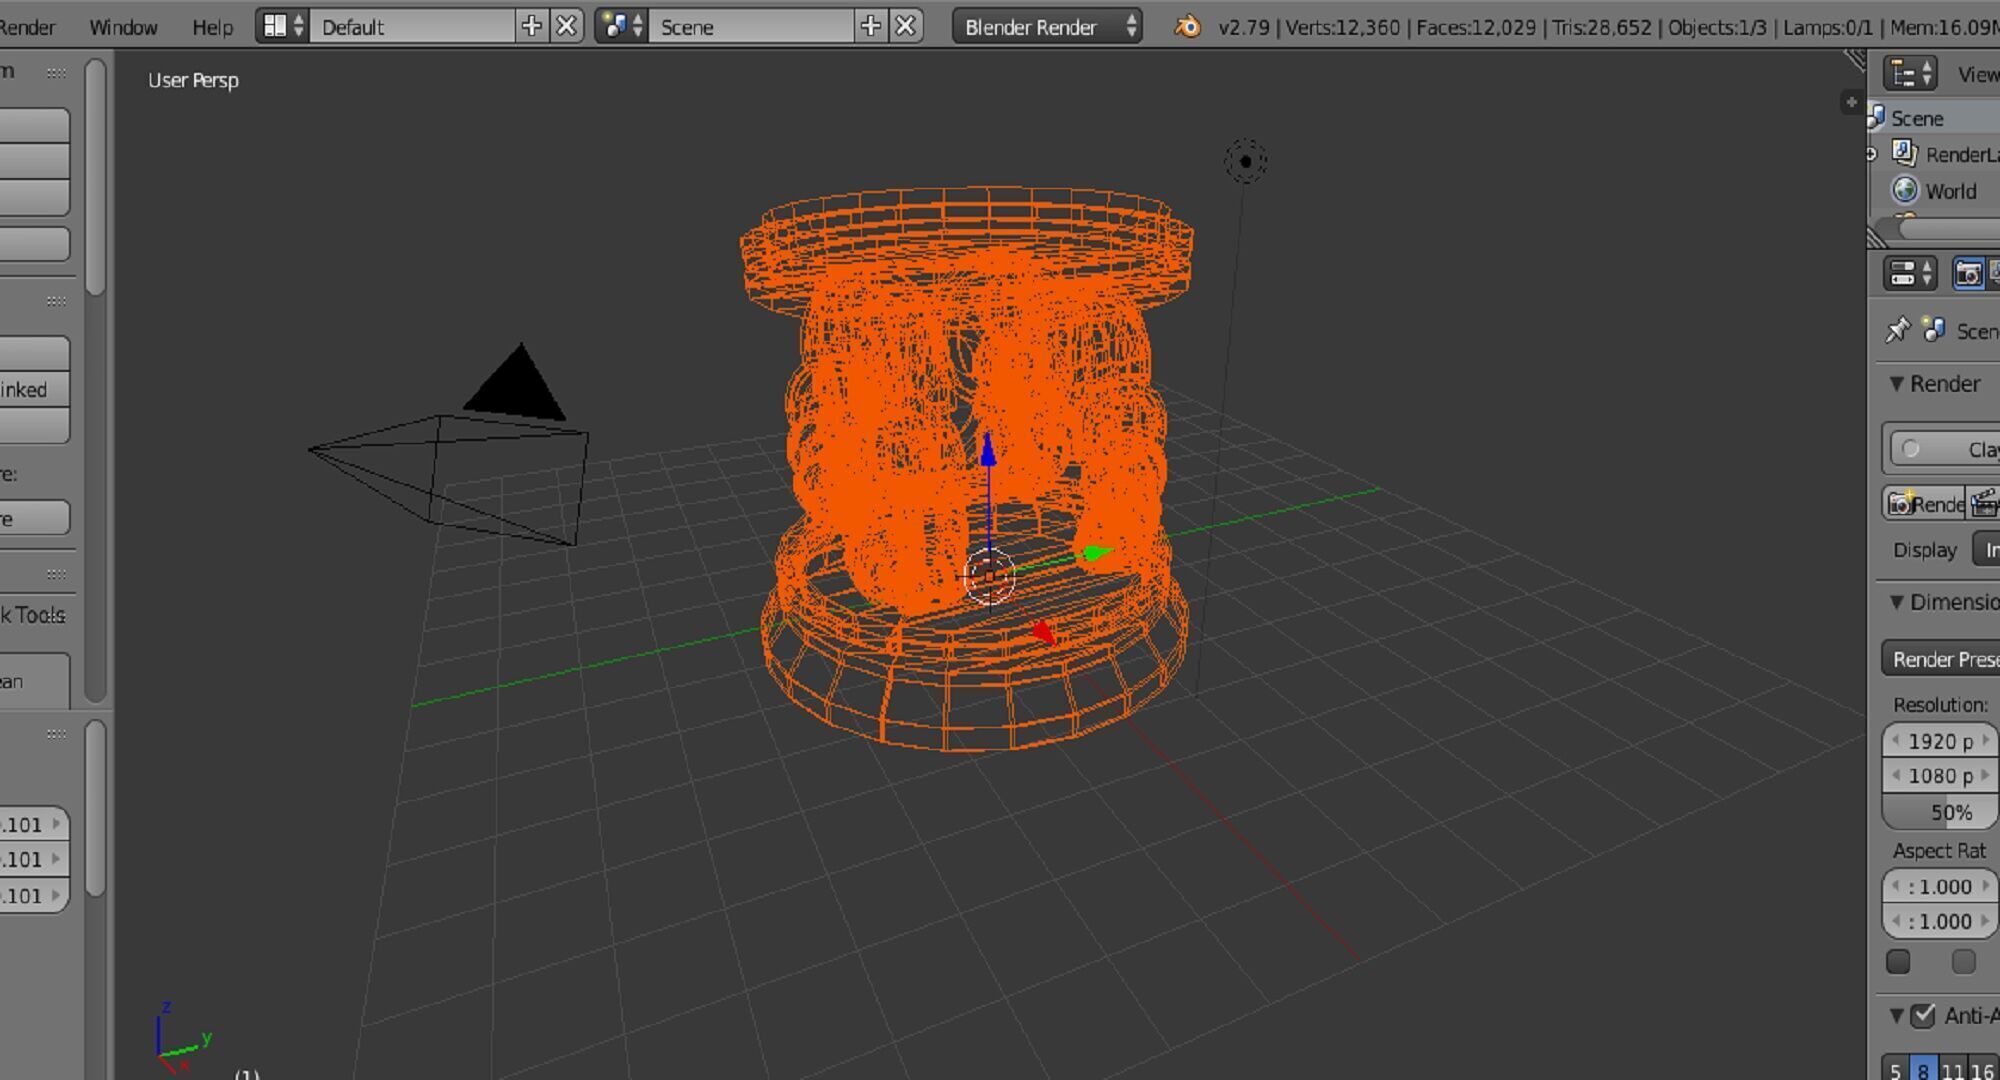Select 16 anti-aliasing samples
The height and width of the screenshot is (1080, 2000).
pos(1982,1070)
